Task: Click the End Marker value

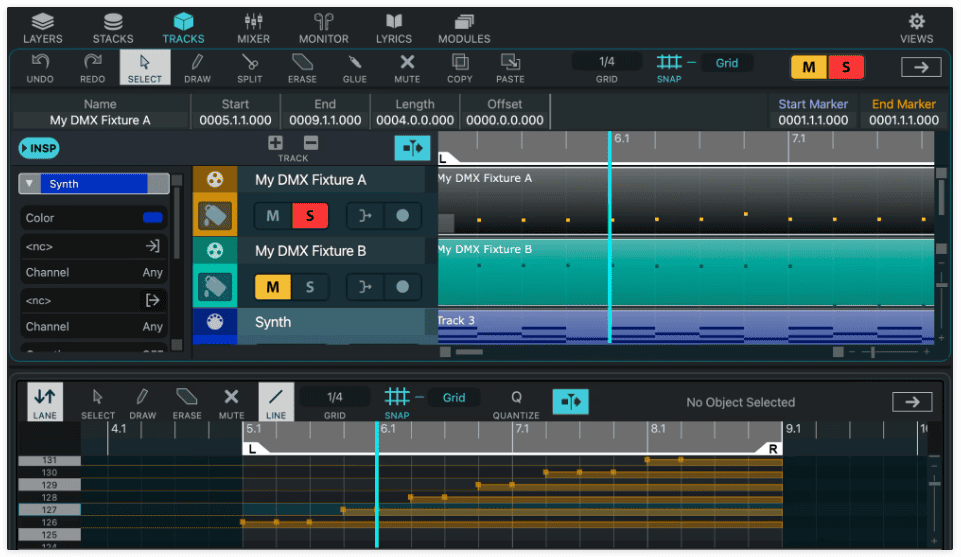Action: pos(903,120)
